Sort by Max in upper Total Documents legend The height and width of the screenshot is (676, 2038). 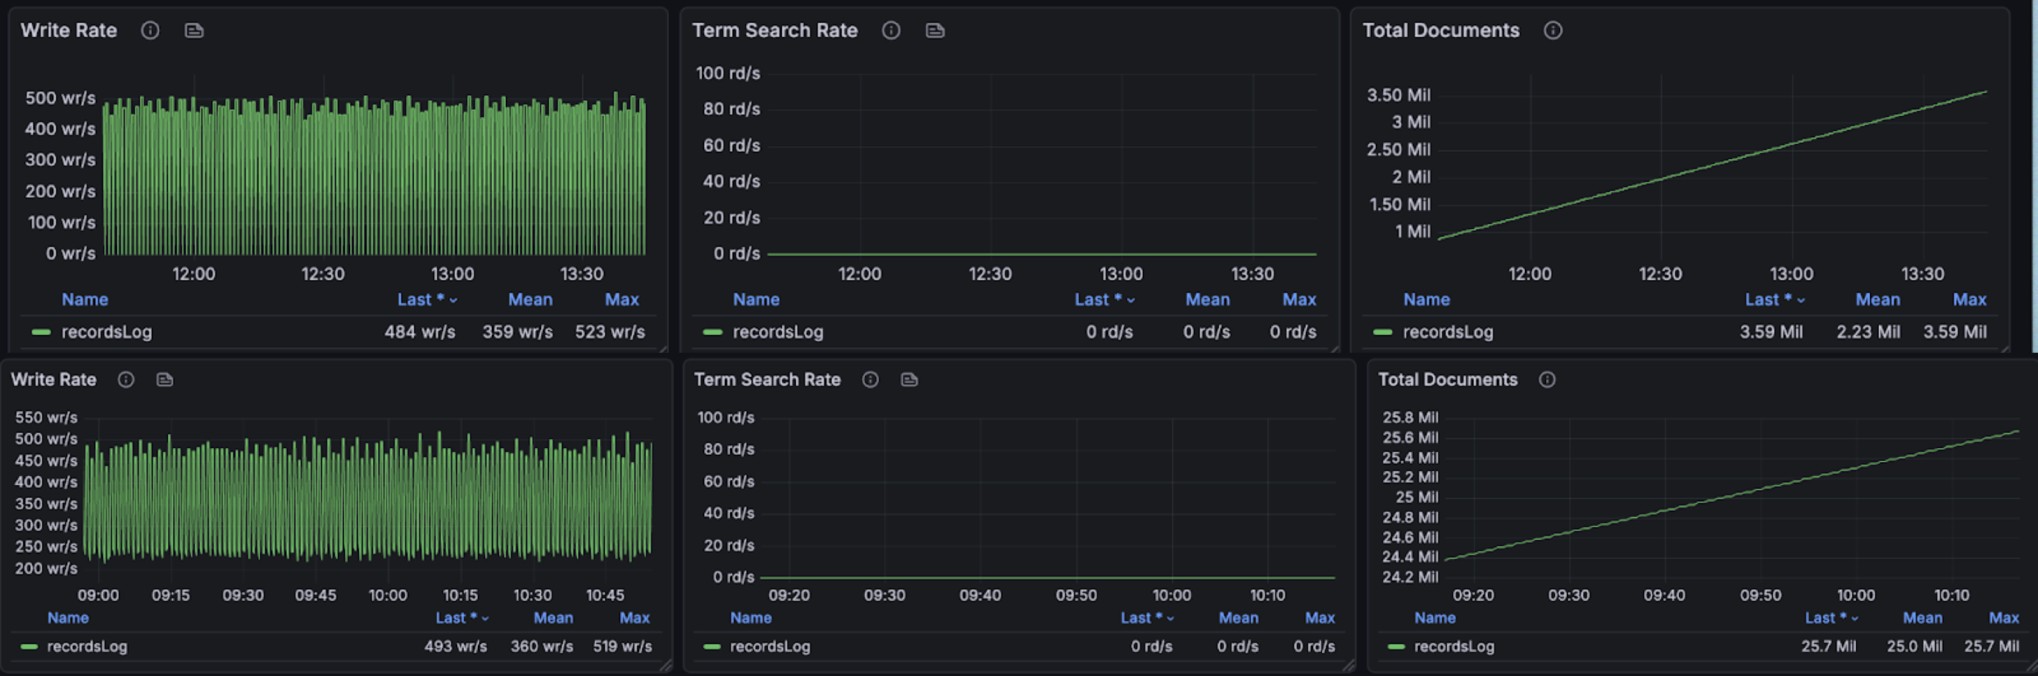point(1969,300)
